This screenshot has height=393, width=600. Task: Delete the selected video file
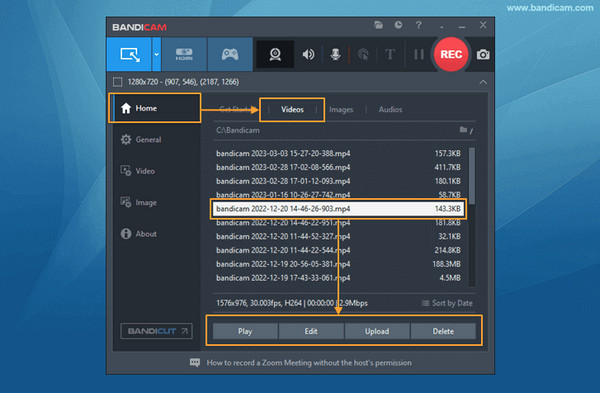click(443, 331)
